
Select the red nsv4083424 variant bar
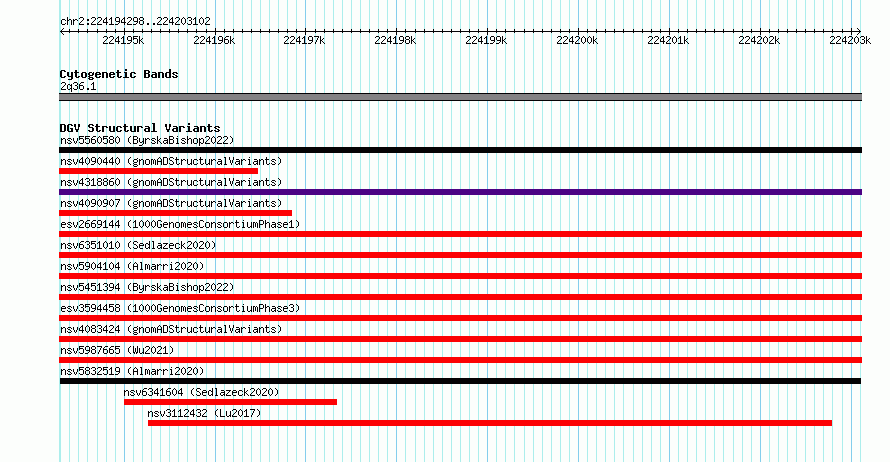point(460,339)
